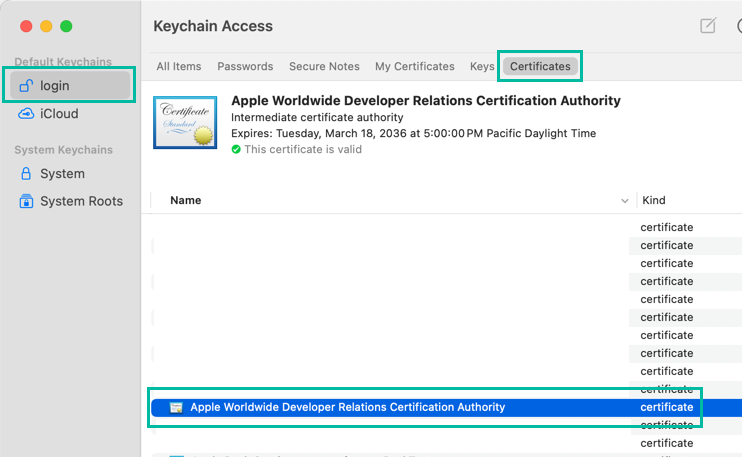Close the Keychain Access window

26,26
